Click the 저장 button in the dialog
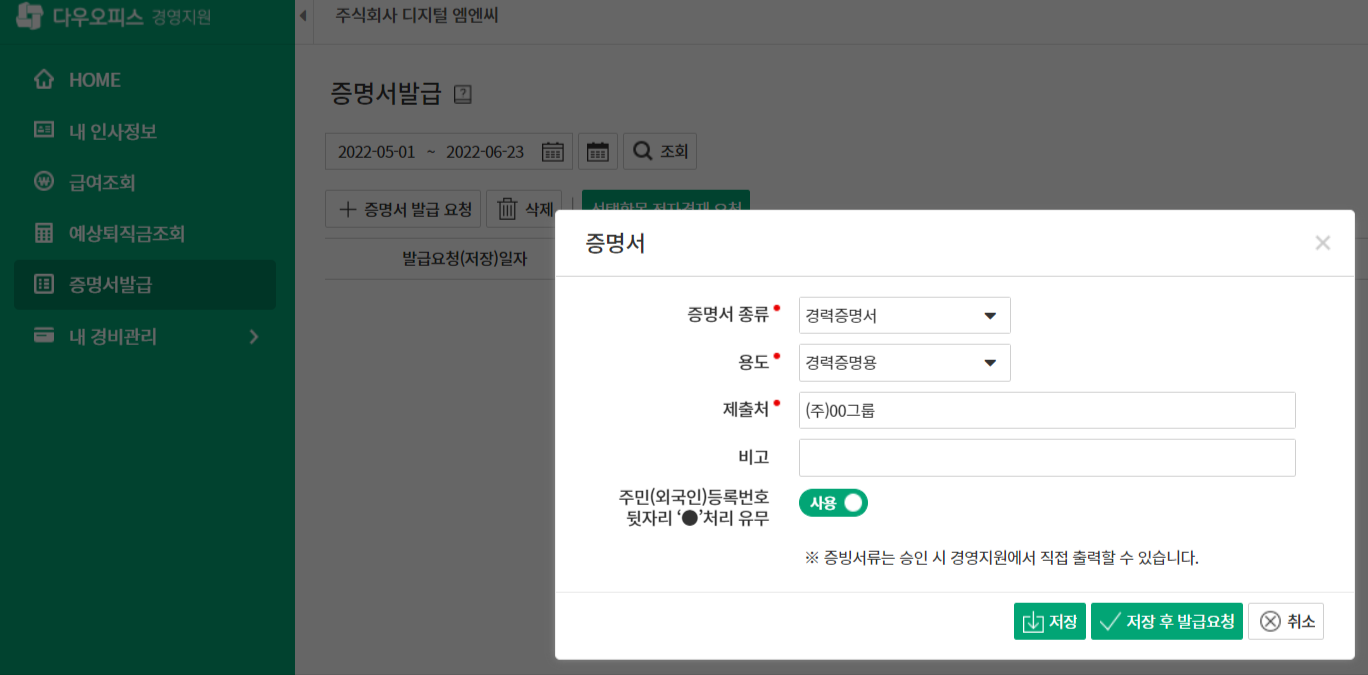Image resolution: width=1368 pixels, height=675 pixels. click(1049, 620)
